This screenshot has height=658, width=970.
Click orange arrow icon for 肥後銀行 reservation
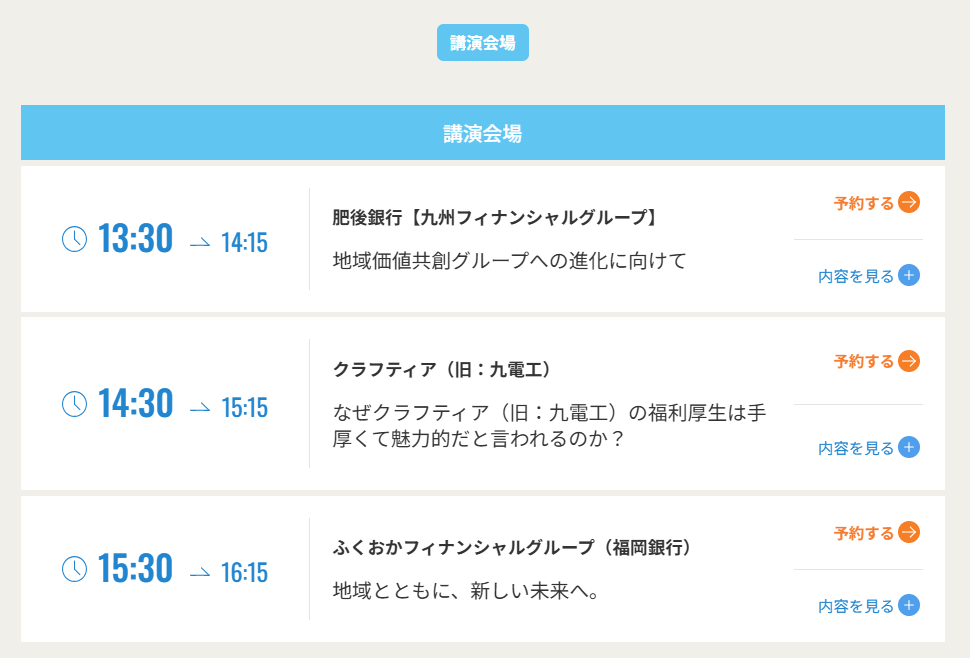point(908,202)
